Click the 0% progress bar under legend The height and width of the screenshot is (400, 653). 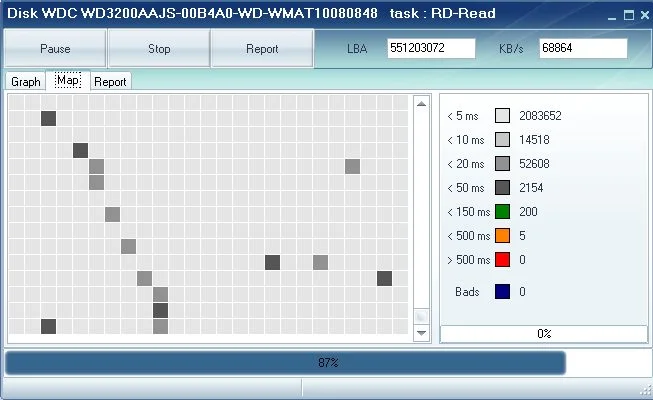click(x=544, y=334)
